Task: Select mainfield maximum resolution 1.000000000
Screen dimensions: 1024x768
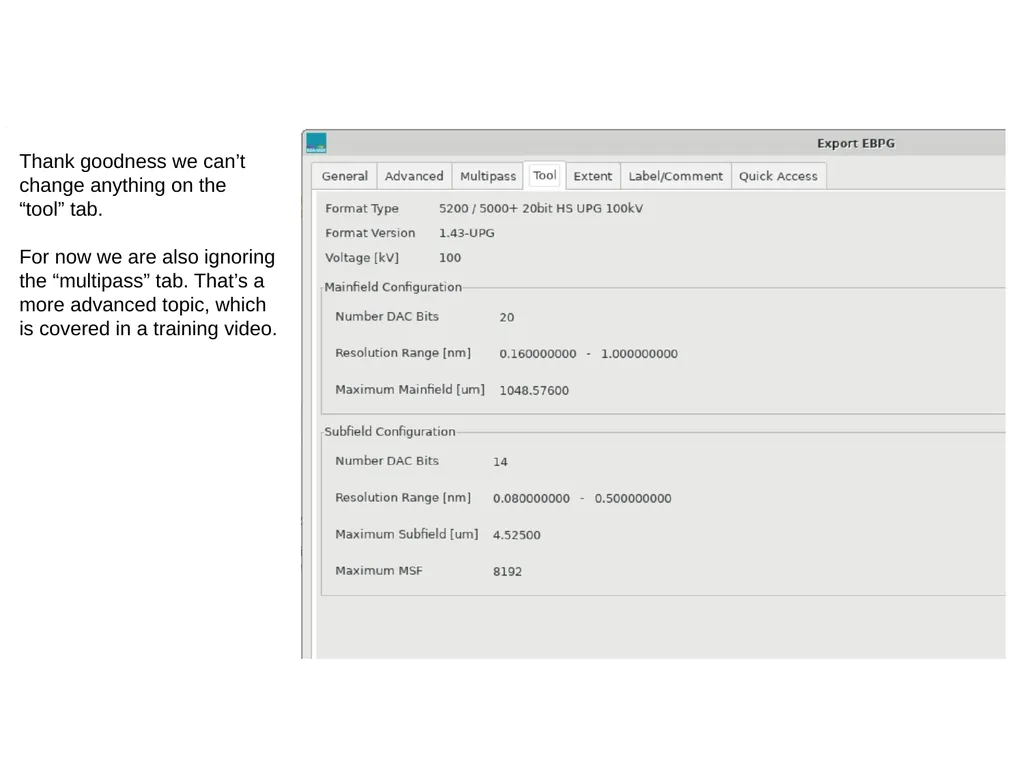Action: [x=639, y=354]
